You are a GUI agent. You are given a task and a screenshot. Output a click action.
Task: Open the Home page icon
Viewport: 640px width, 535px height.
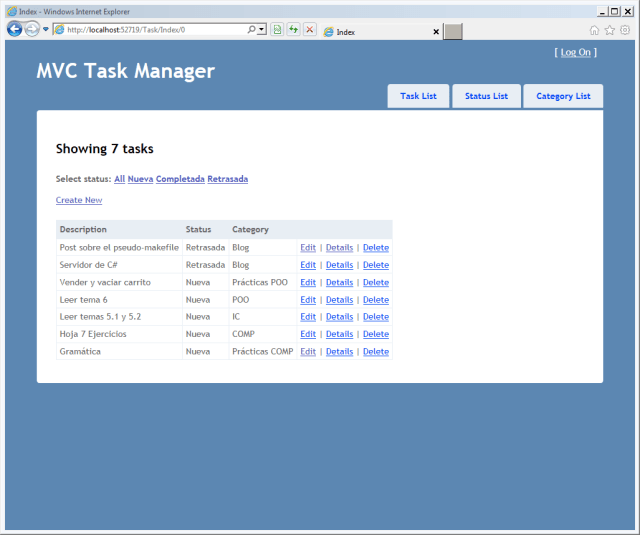[x=594, y=30]
